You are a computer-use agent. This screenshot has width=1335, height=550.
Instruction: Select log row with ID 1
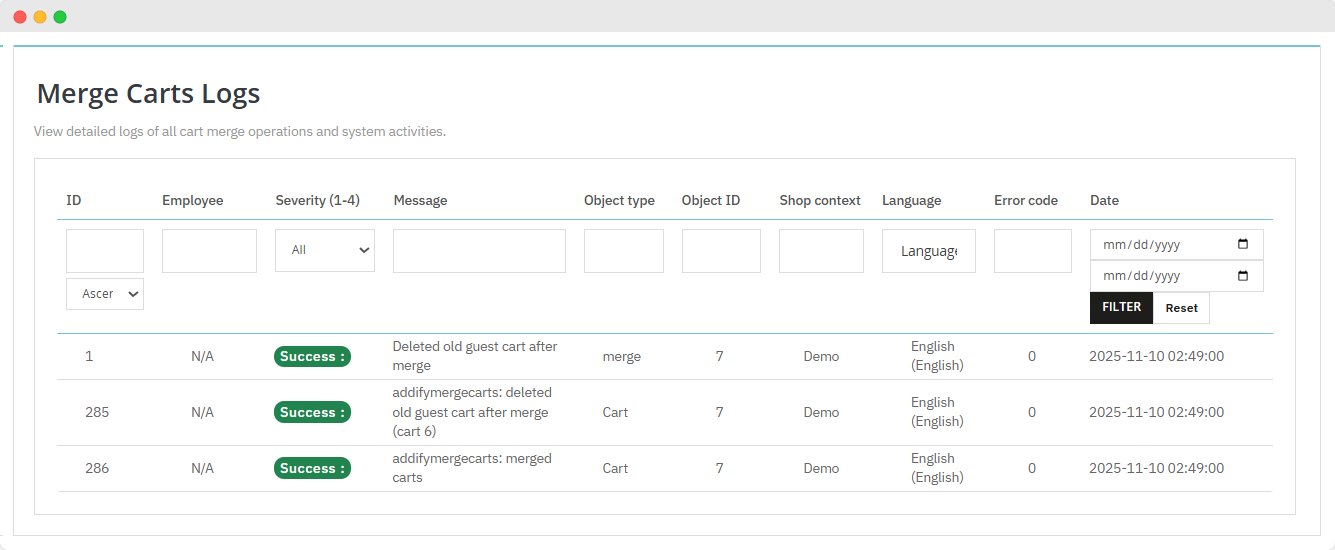[89, 356]
